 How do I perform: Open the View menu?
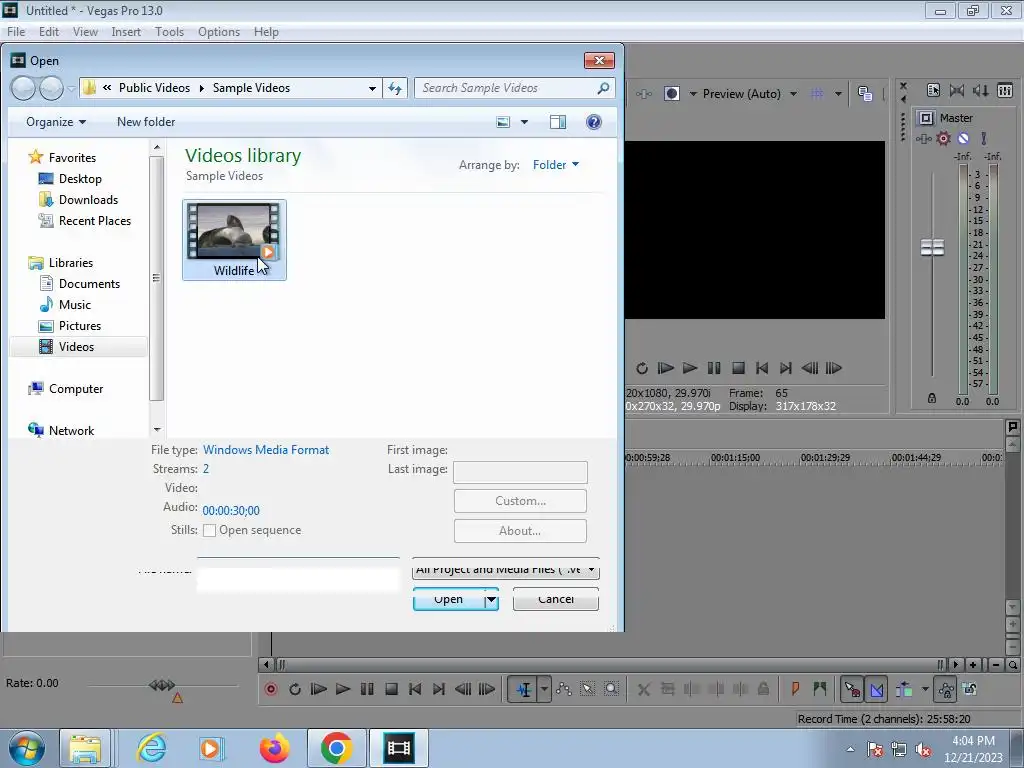pos(85,31)
